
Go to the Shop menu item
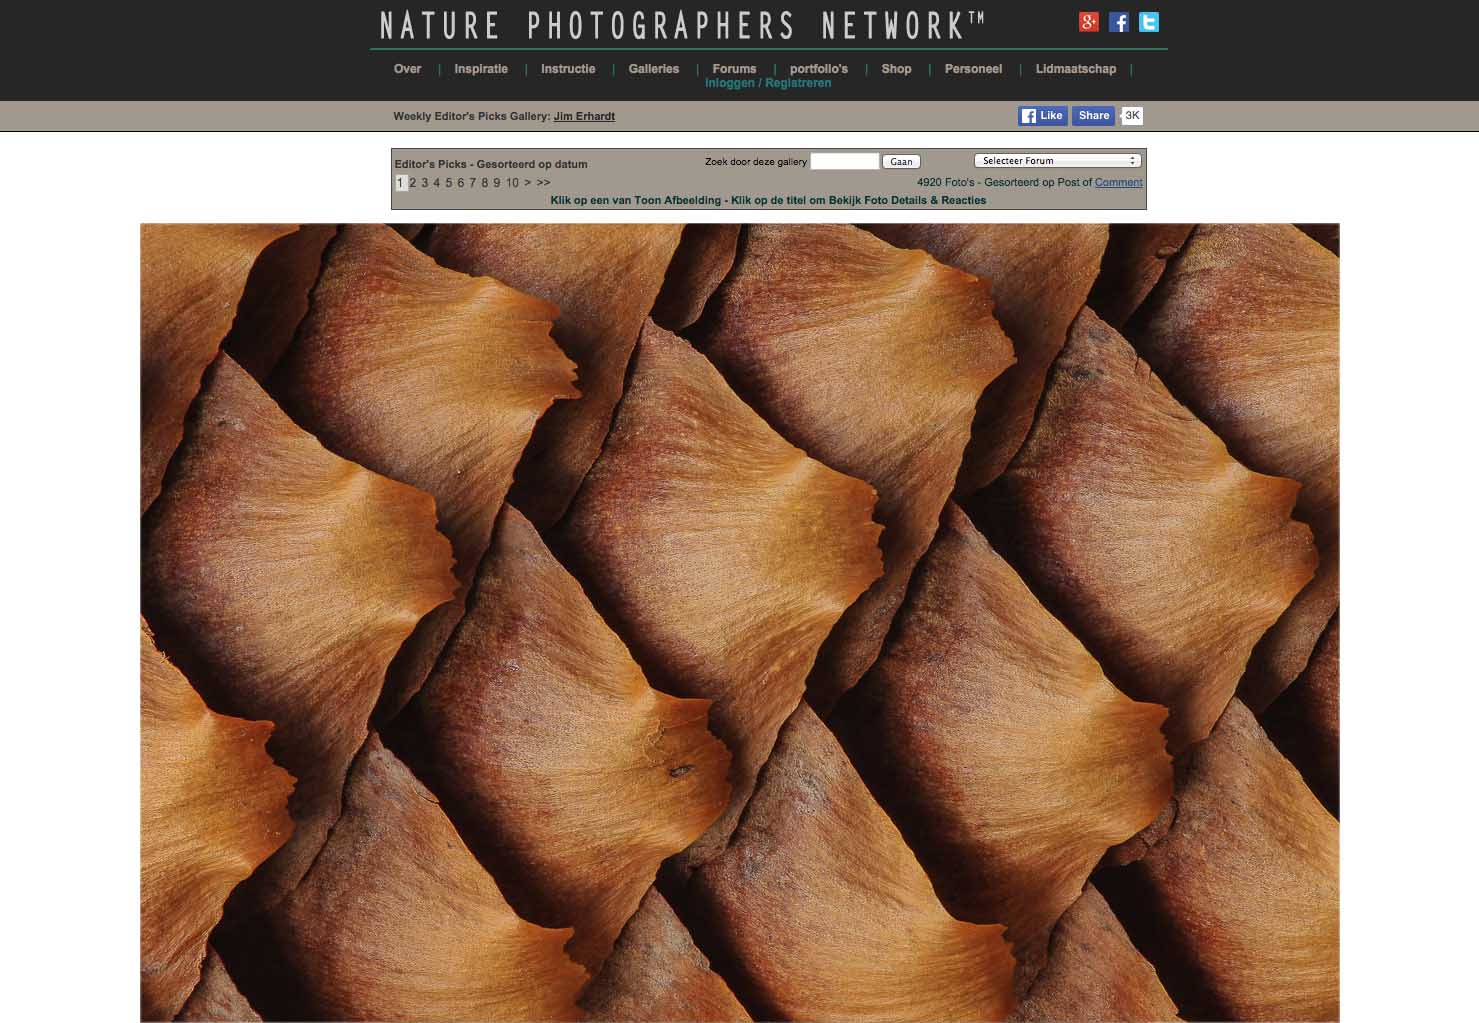pyautogui.click(x=896, y=69)
